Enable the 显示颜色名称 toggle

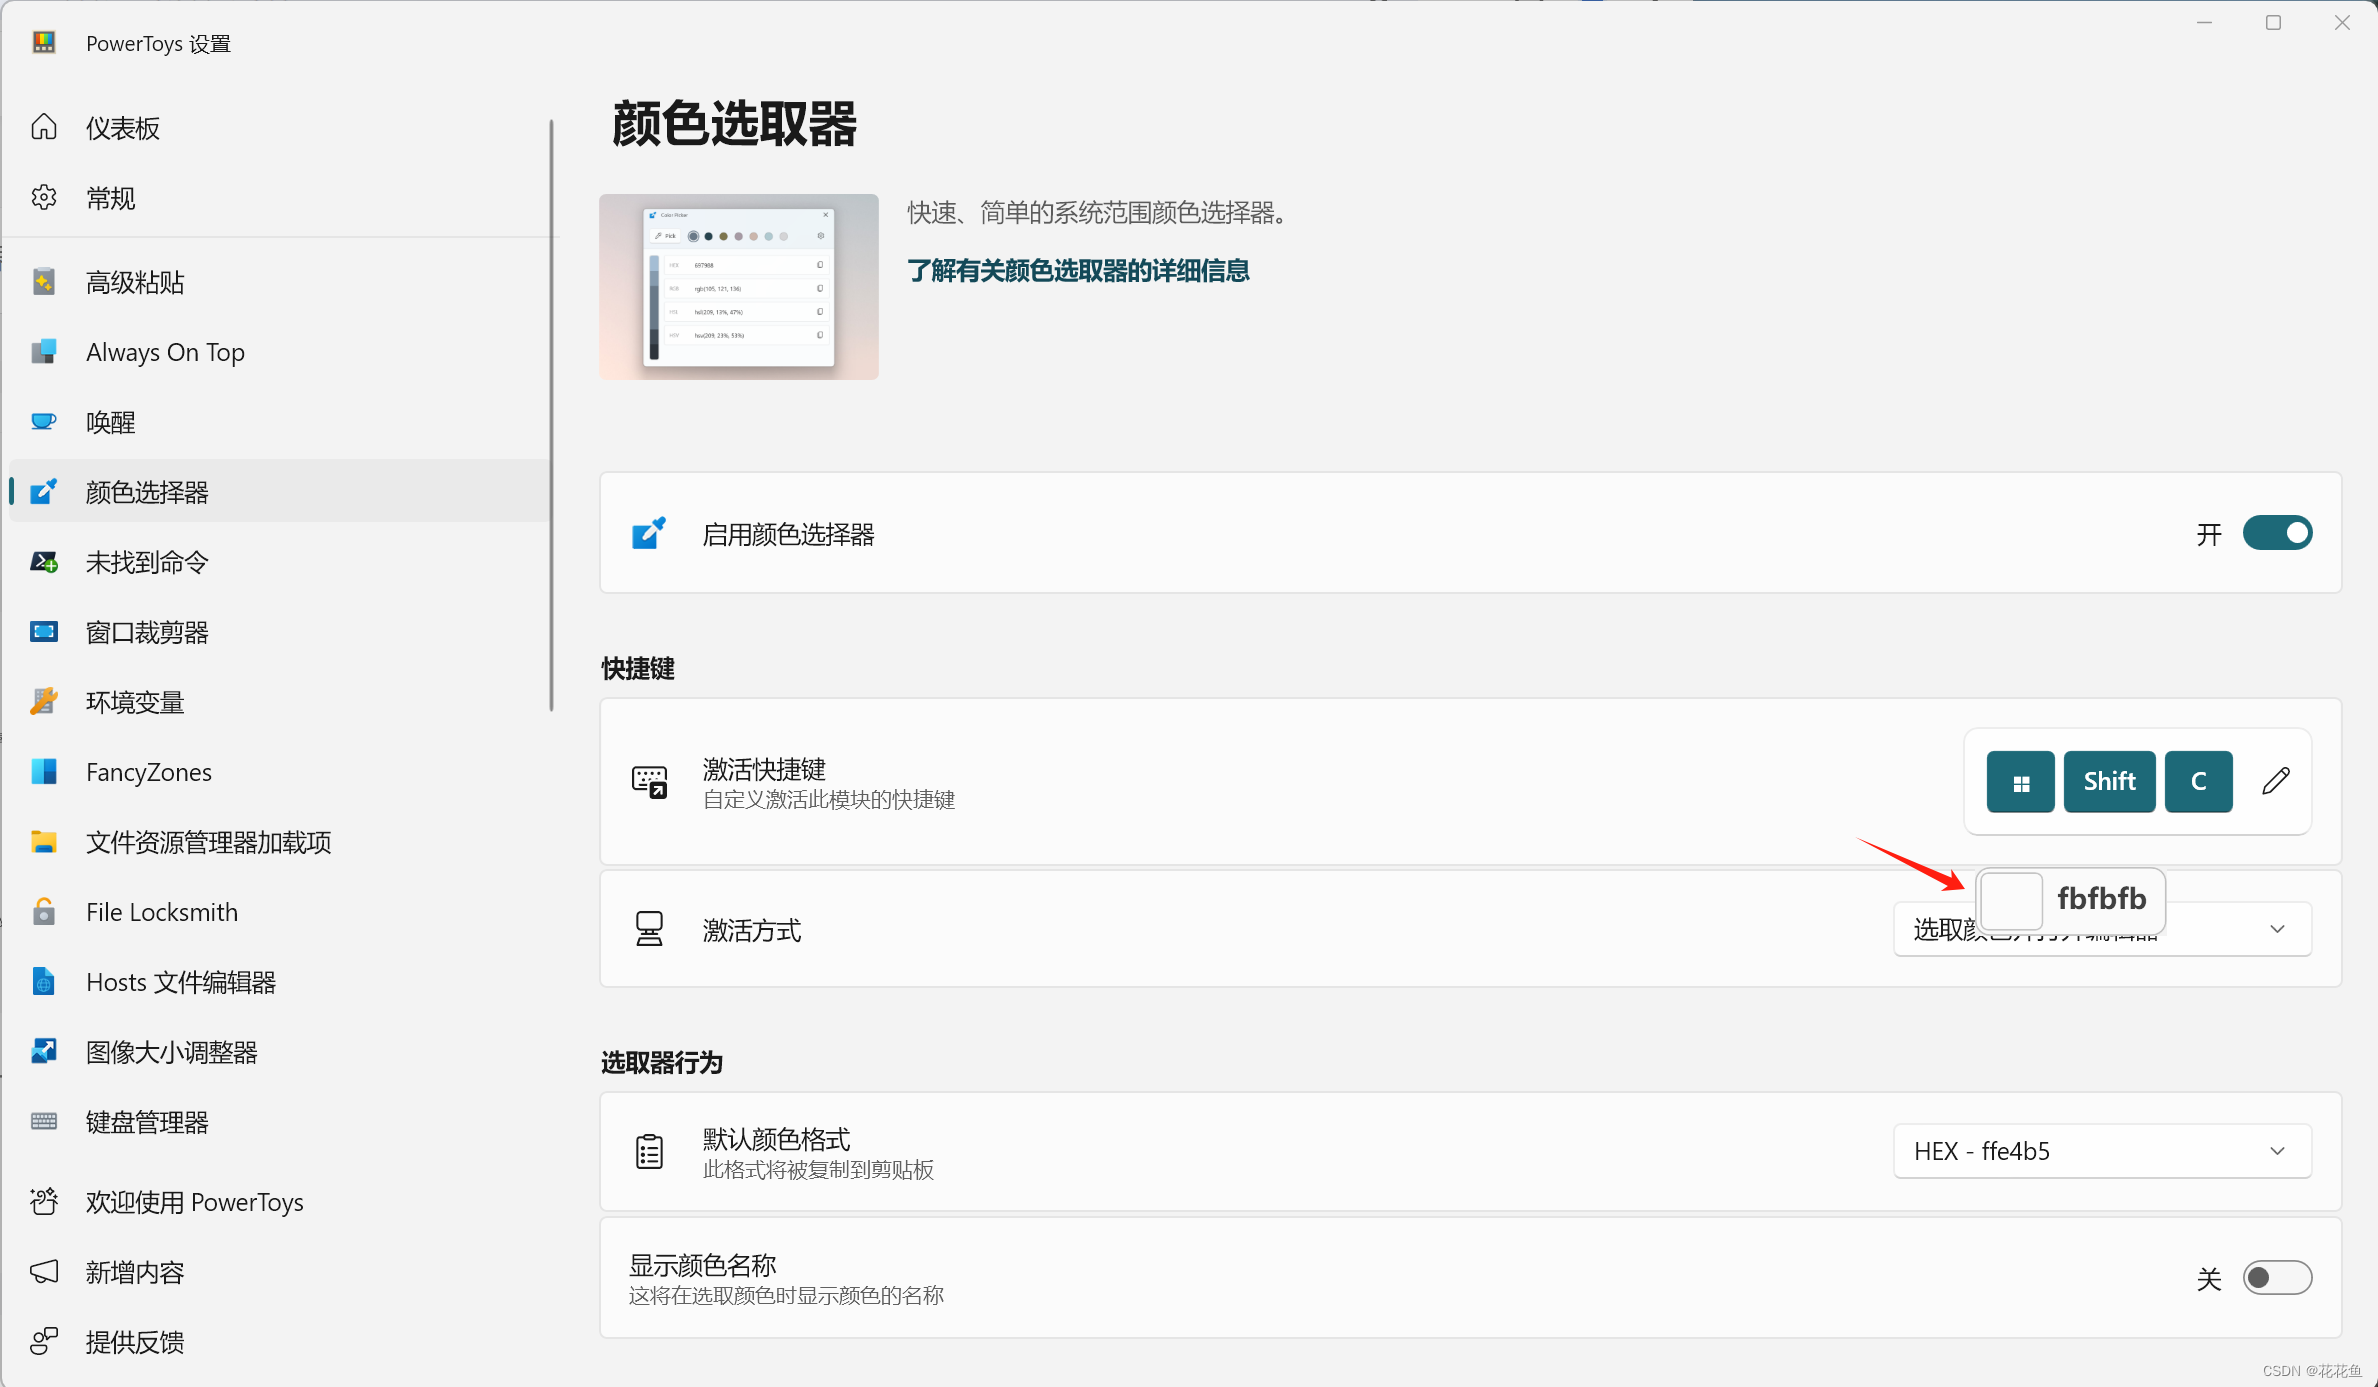pos(2276,1278)
